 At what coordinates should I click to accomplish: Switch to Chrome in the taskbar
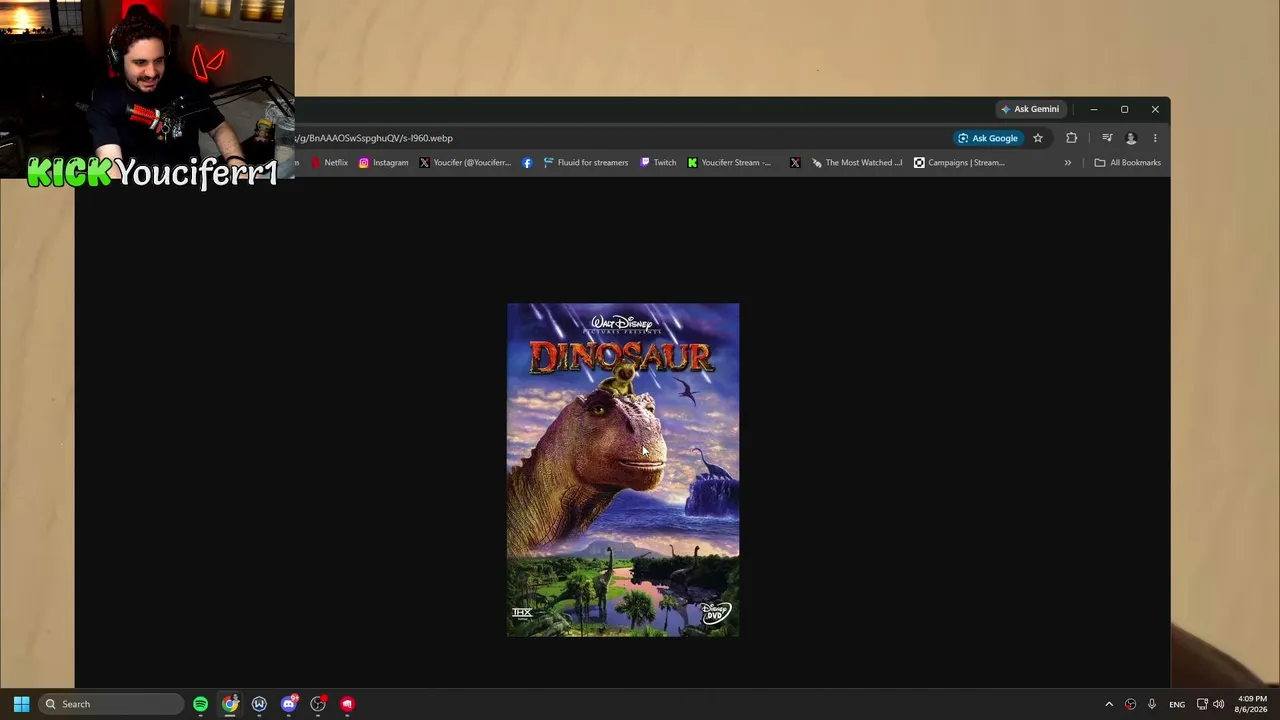[x=230, y=704]
